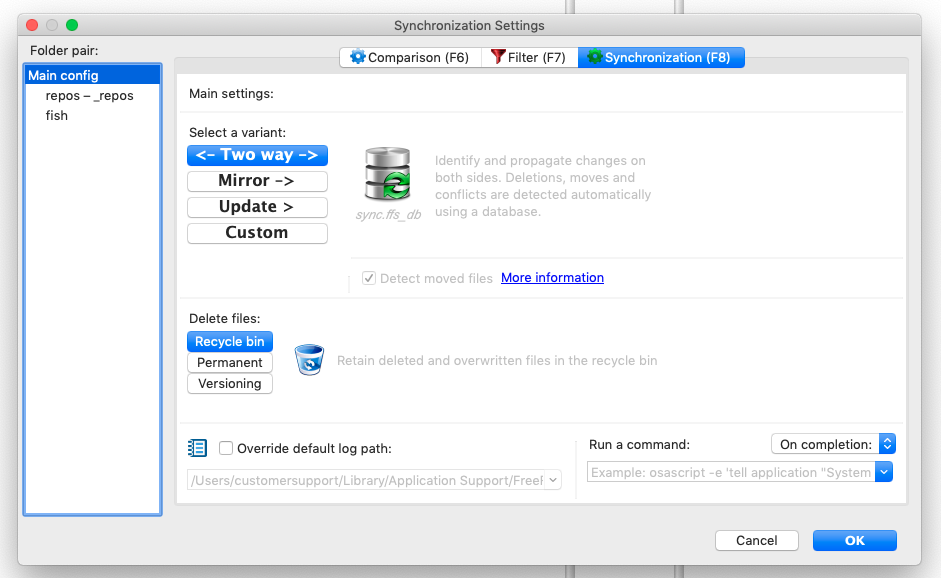
Task: Click the green gear Synchronization icon
Action: 594,57
